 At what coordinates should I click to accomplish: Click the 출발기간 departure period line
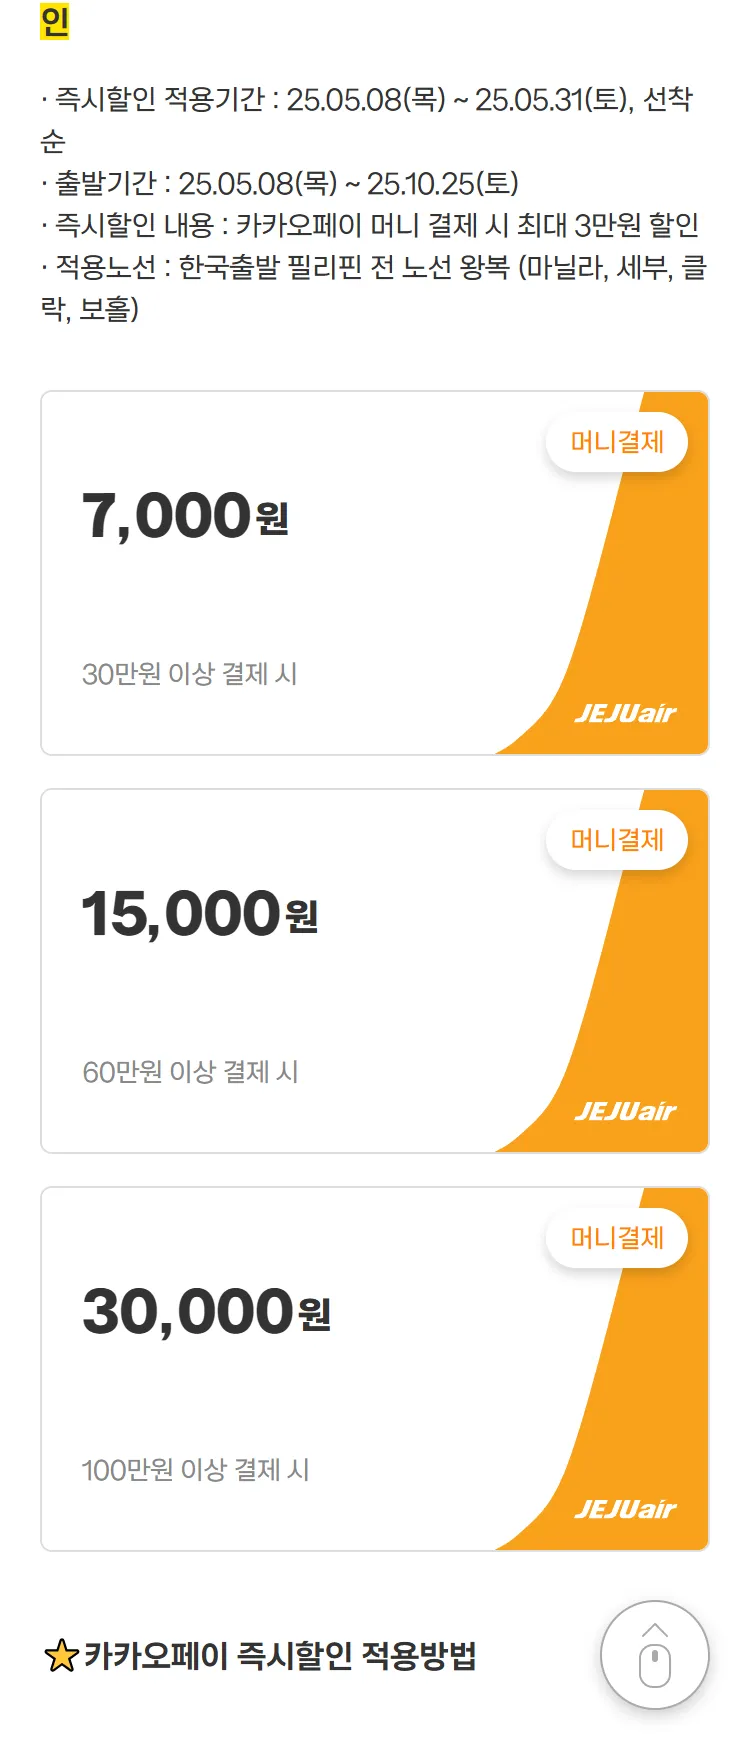click(x=280, y=184)
